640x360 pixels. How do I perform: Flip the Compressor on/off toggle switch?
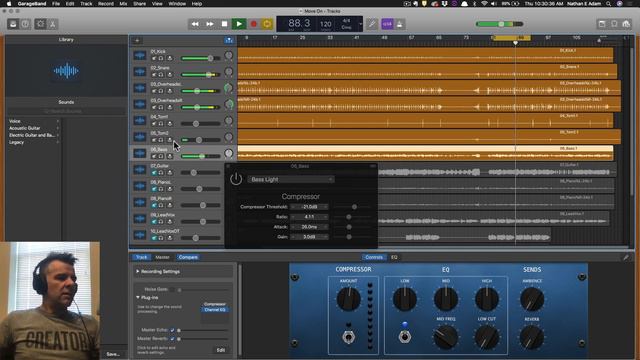348,337
